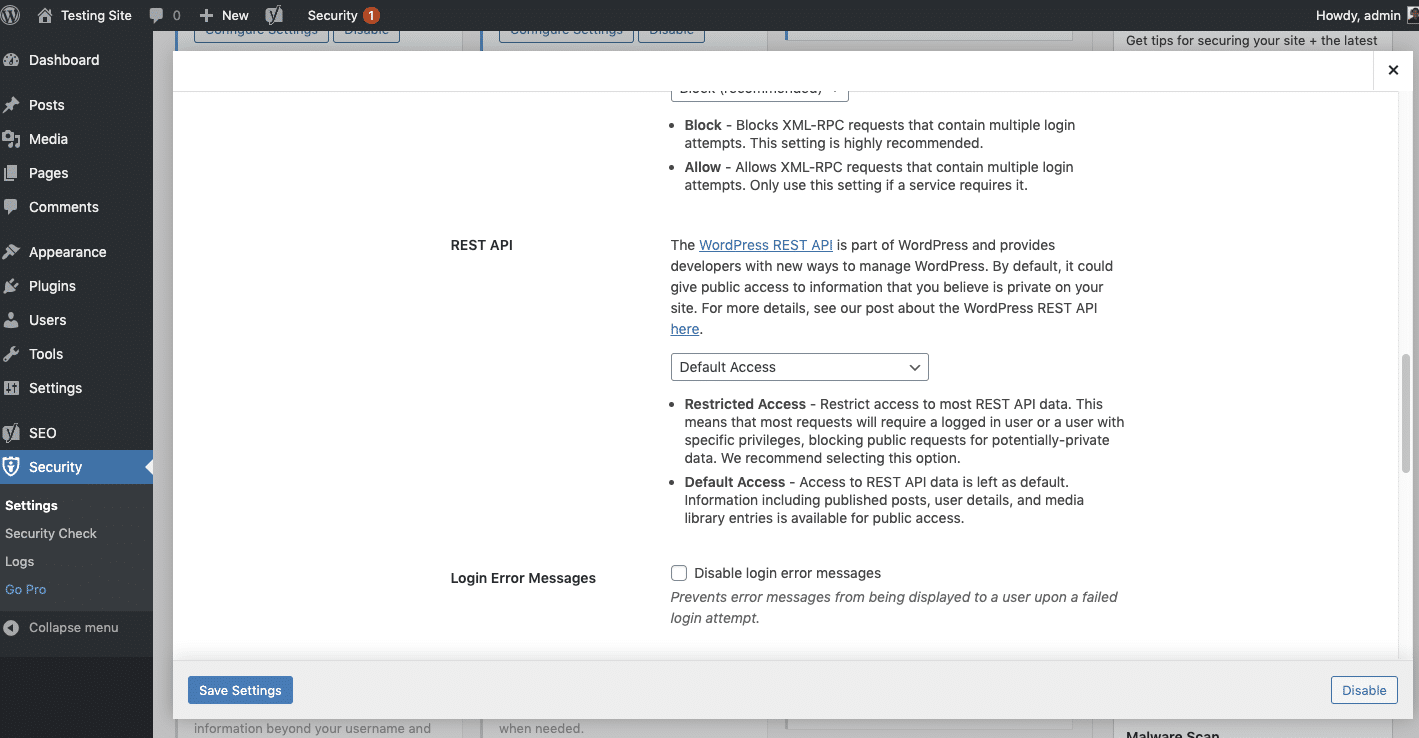Open the Users menu

76,320
